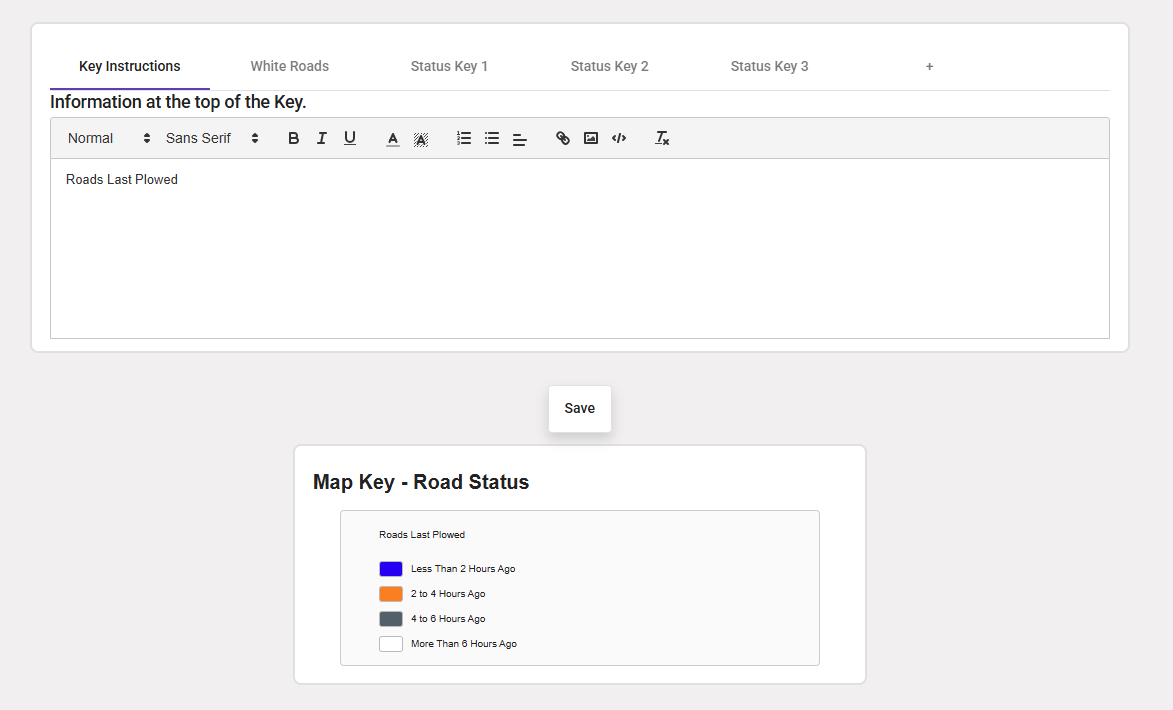Insert a code block
The width and height of the screenshot is (1173, 710).
tap(619, 139)
